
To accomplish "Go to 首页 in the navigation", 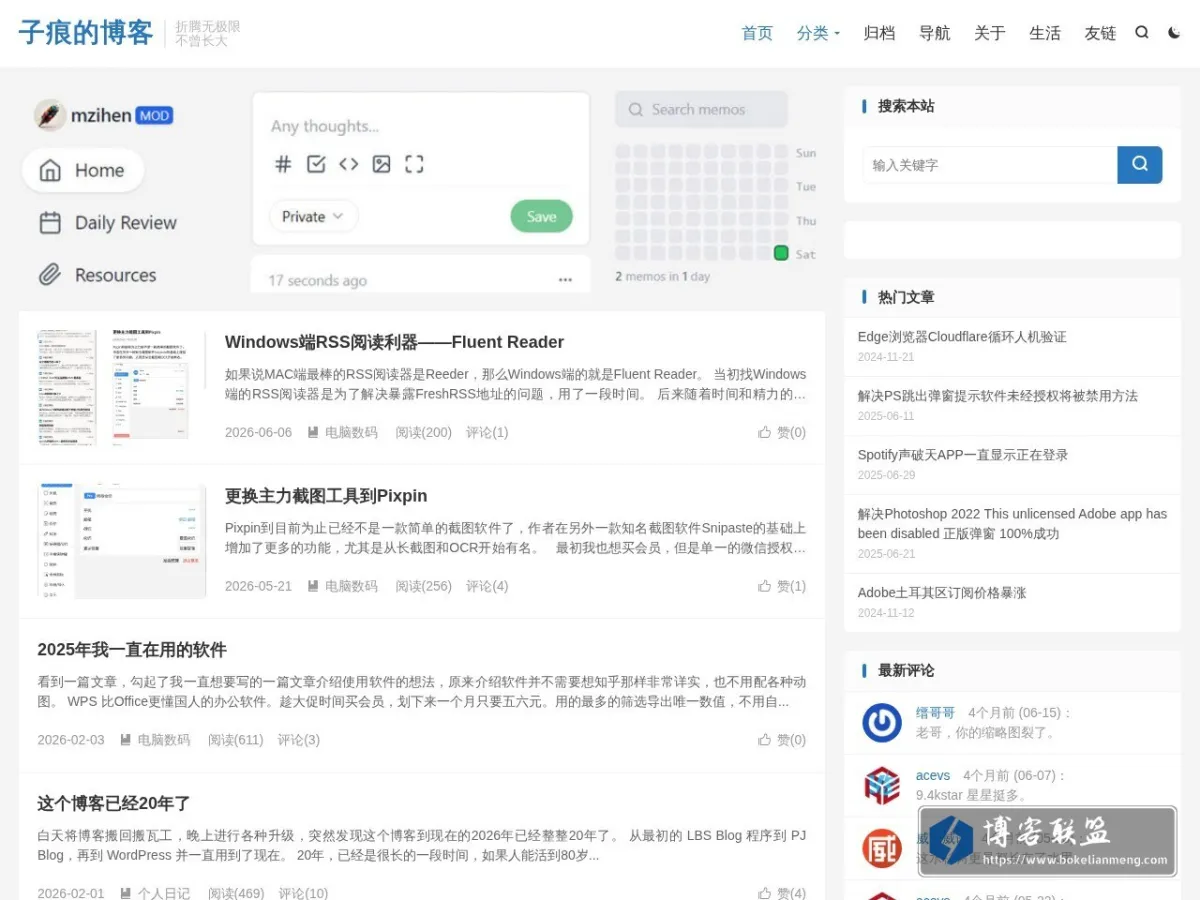I will tap(757, 33).
